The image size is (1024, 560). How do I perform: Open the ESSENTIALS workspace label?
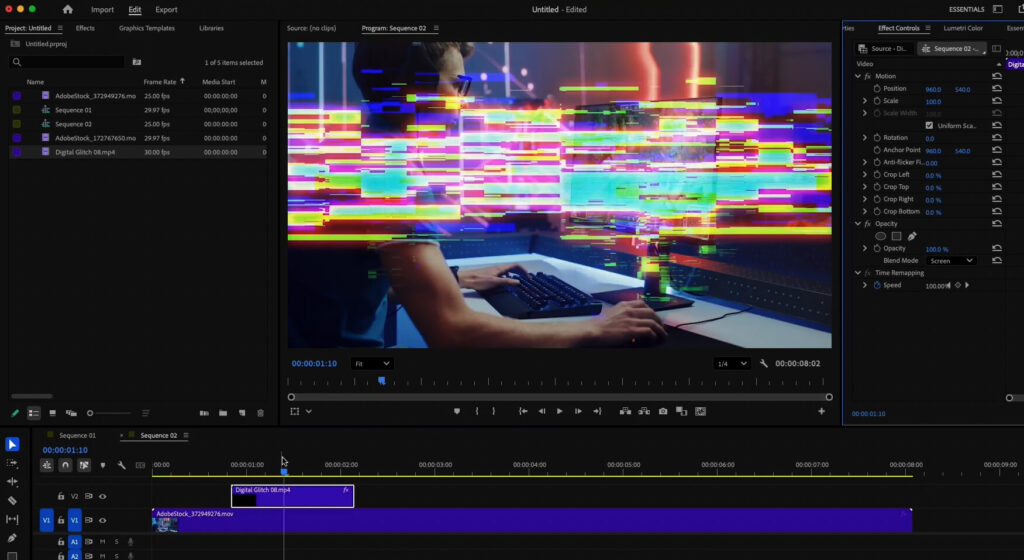point(967,10)
